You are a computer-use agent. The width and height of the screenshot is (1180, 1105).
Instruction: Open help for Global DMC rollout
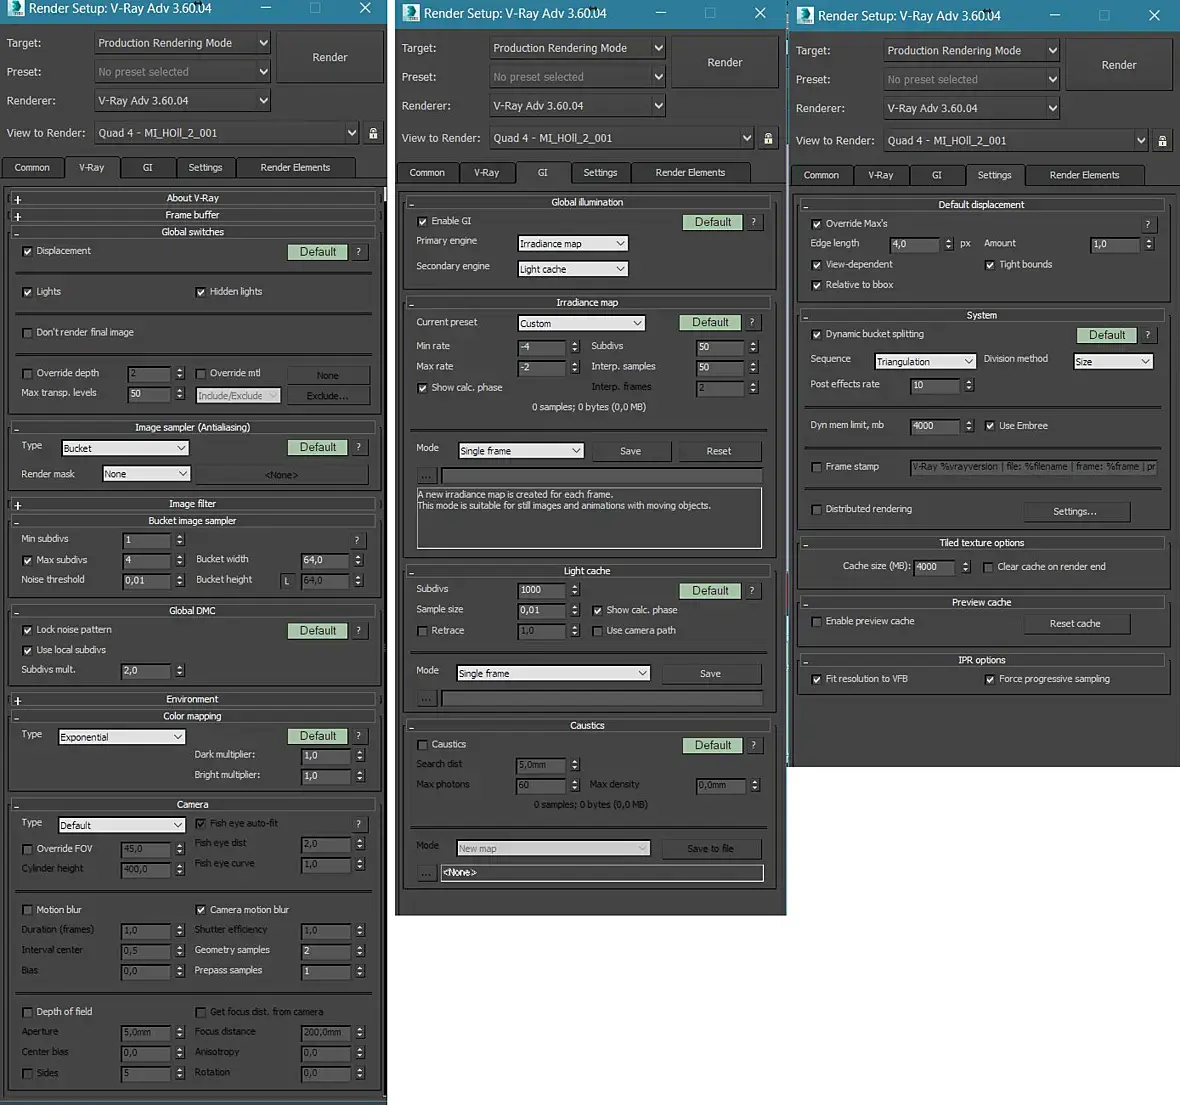359,631
